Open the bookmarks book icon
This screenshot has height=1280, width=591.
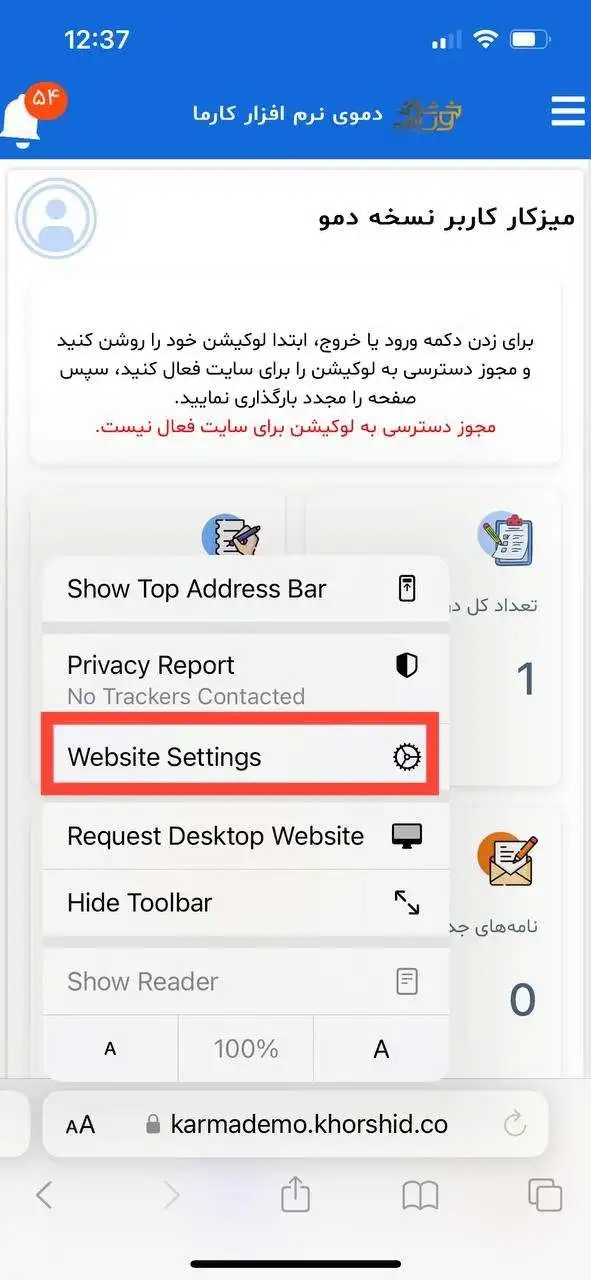pyautogui.click(x=420, y=1195)
